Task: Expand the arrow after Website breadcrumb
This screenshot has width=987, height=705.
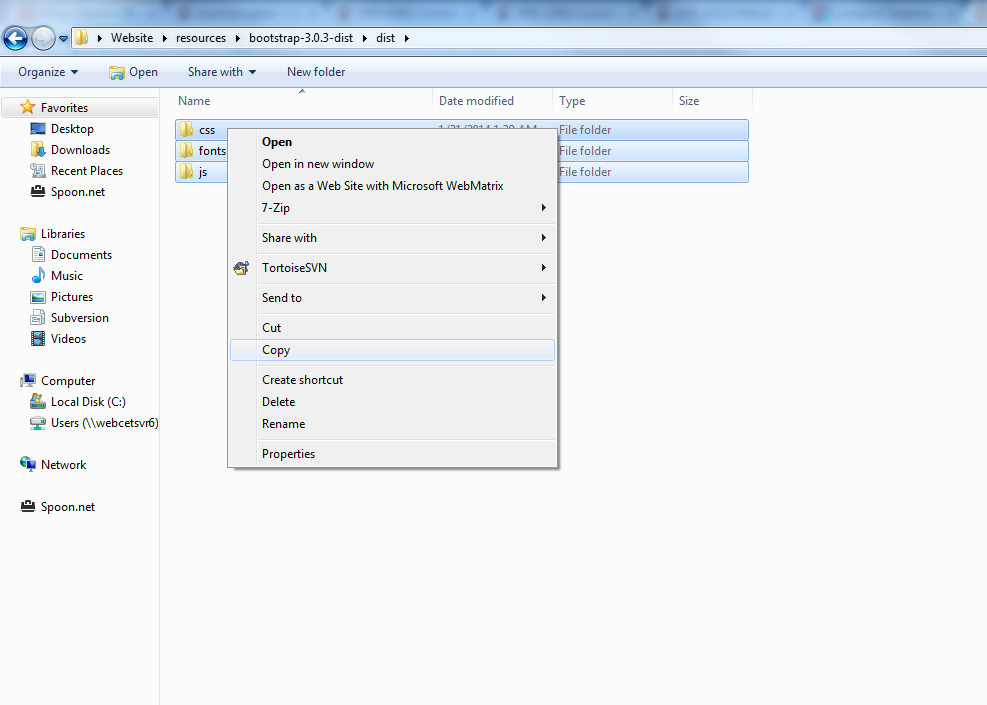Action: click(164, 38)
